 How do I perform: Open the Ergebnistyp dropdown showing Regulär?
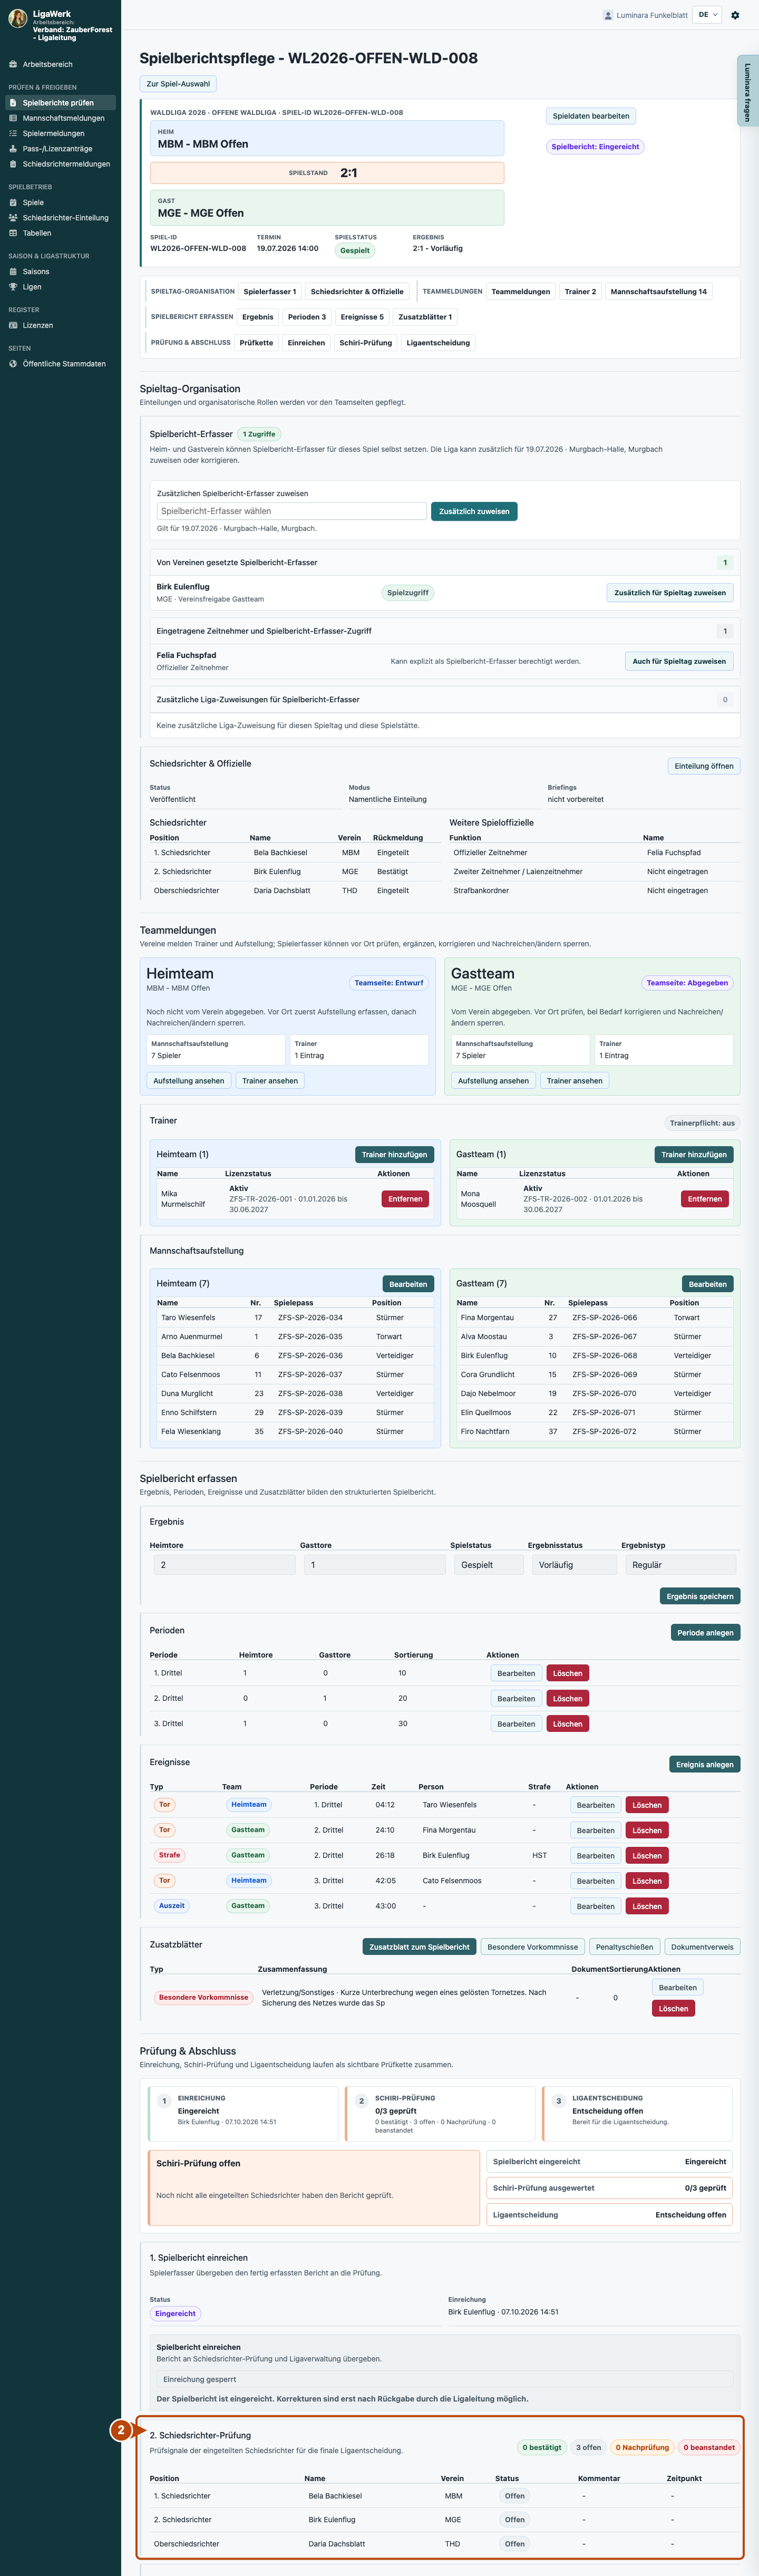coord(680,1565)
